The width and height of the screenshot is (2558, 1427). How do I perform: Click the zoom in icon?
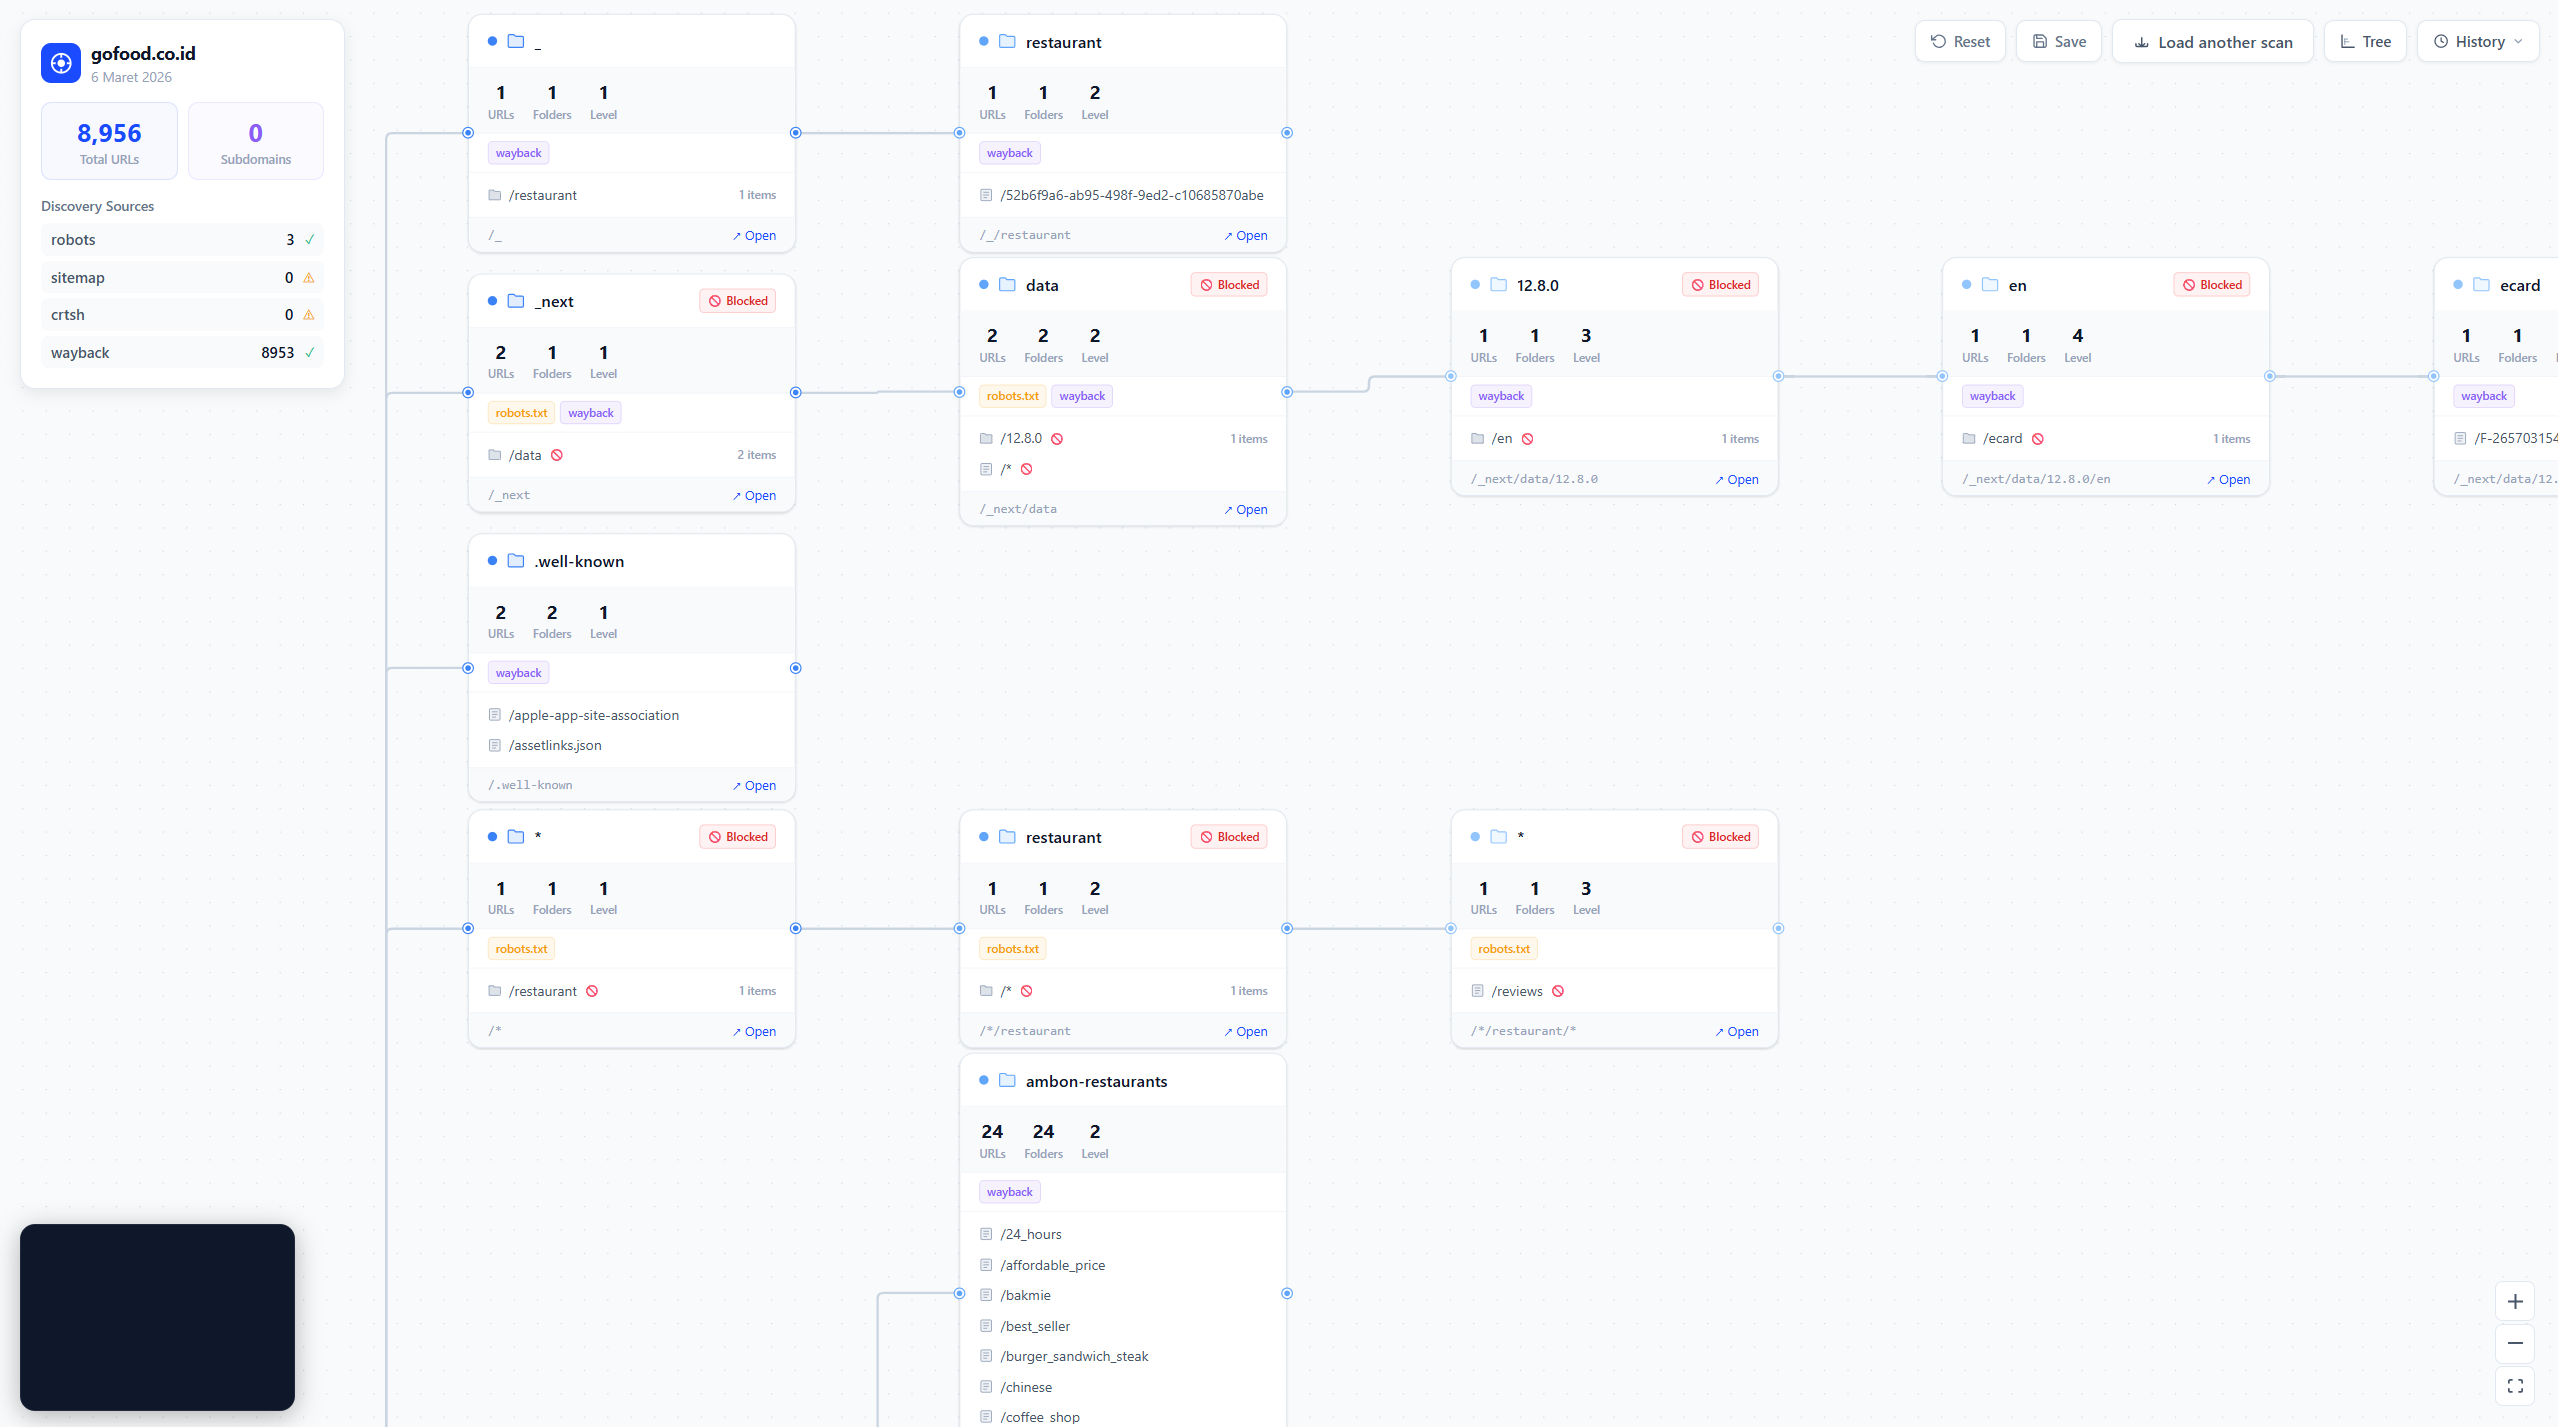click(x=2515, y=1301)
